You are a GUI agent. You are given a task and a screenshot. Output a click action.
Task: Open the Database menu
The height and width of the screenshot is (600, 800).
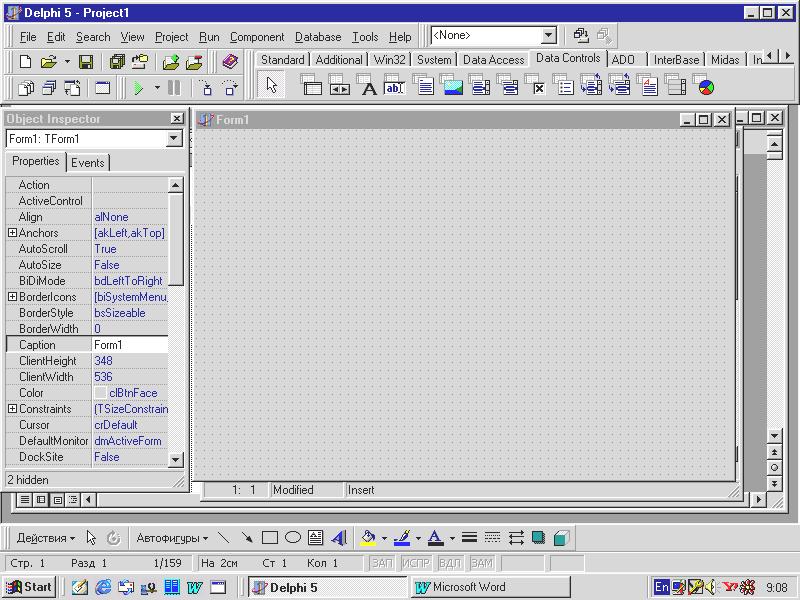click(318, 37)
